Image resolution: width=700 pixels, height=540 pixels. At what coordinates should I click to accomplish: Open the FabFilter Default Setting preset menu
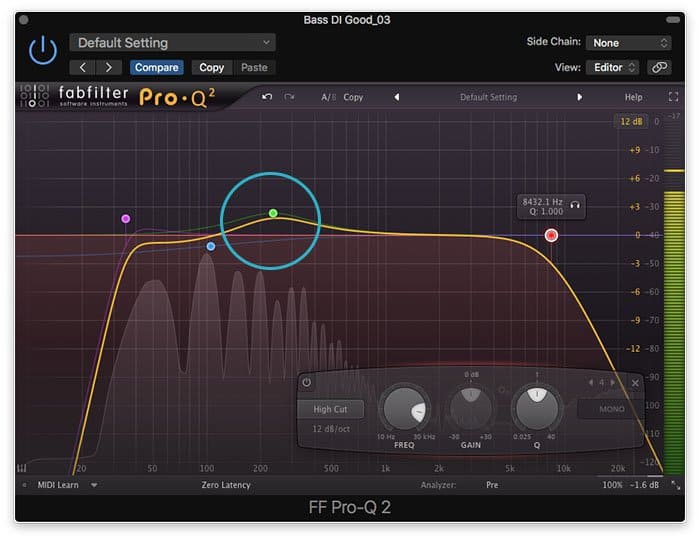click(488, 97)
